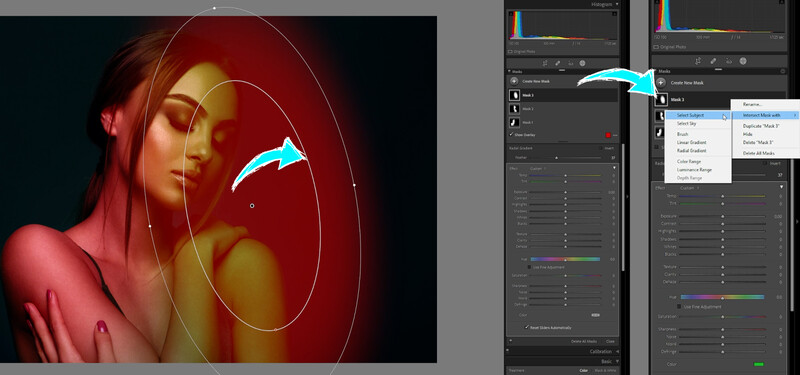Collapse the Masks section triangle in left panel
This screenshot has height=375, width=800.
pyautogui.click(x=509, y=72)
